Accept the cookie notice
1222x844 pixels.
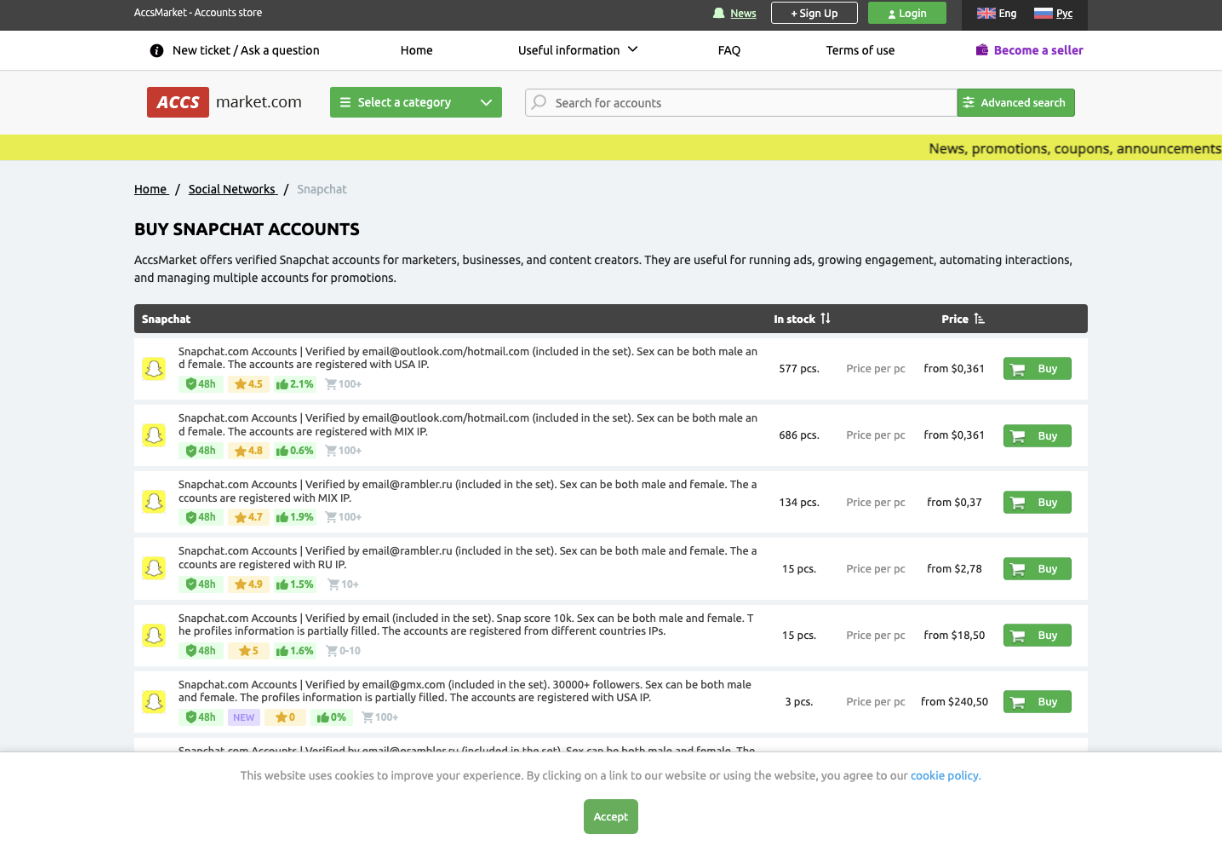pos(611,816)
